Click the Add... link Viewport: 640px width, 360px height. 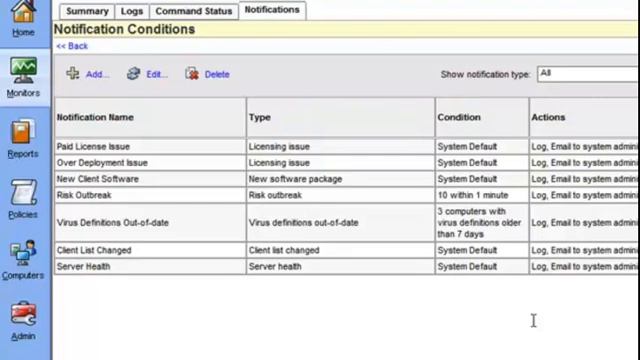pyautogui.click(x=97, y=74)
